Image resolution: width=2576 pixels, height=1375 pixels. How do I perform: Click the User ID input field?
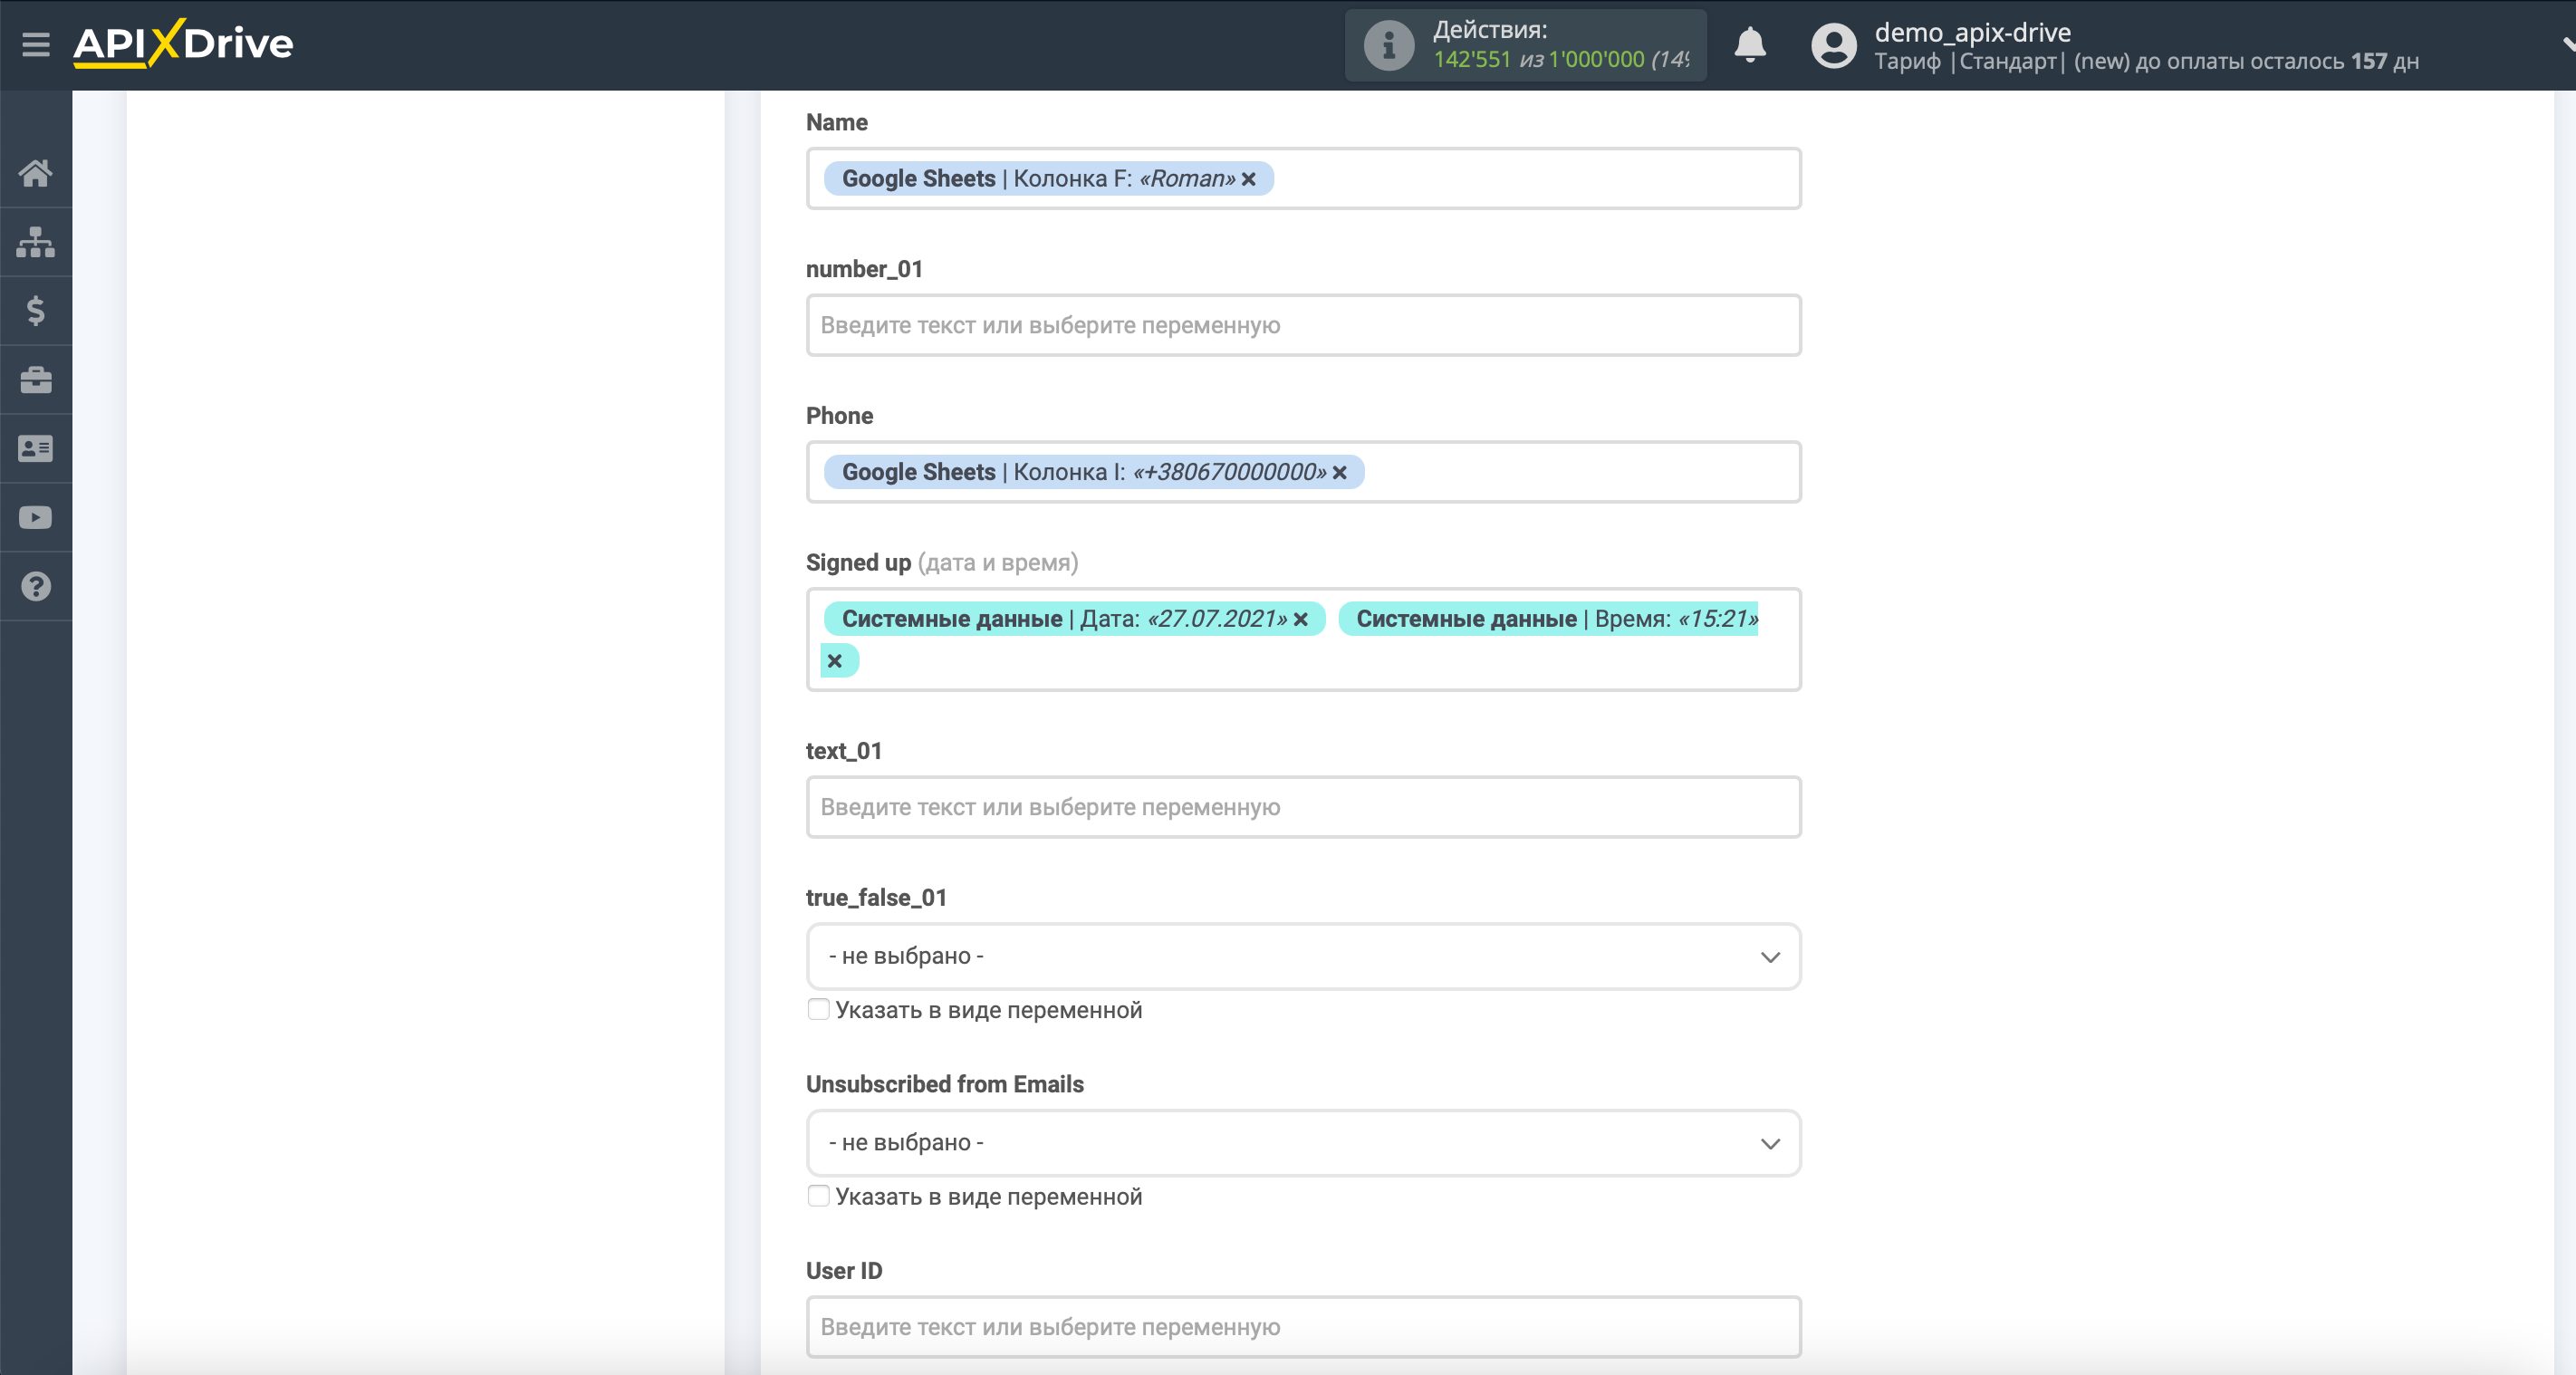coord(1302,1327)
